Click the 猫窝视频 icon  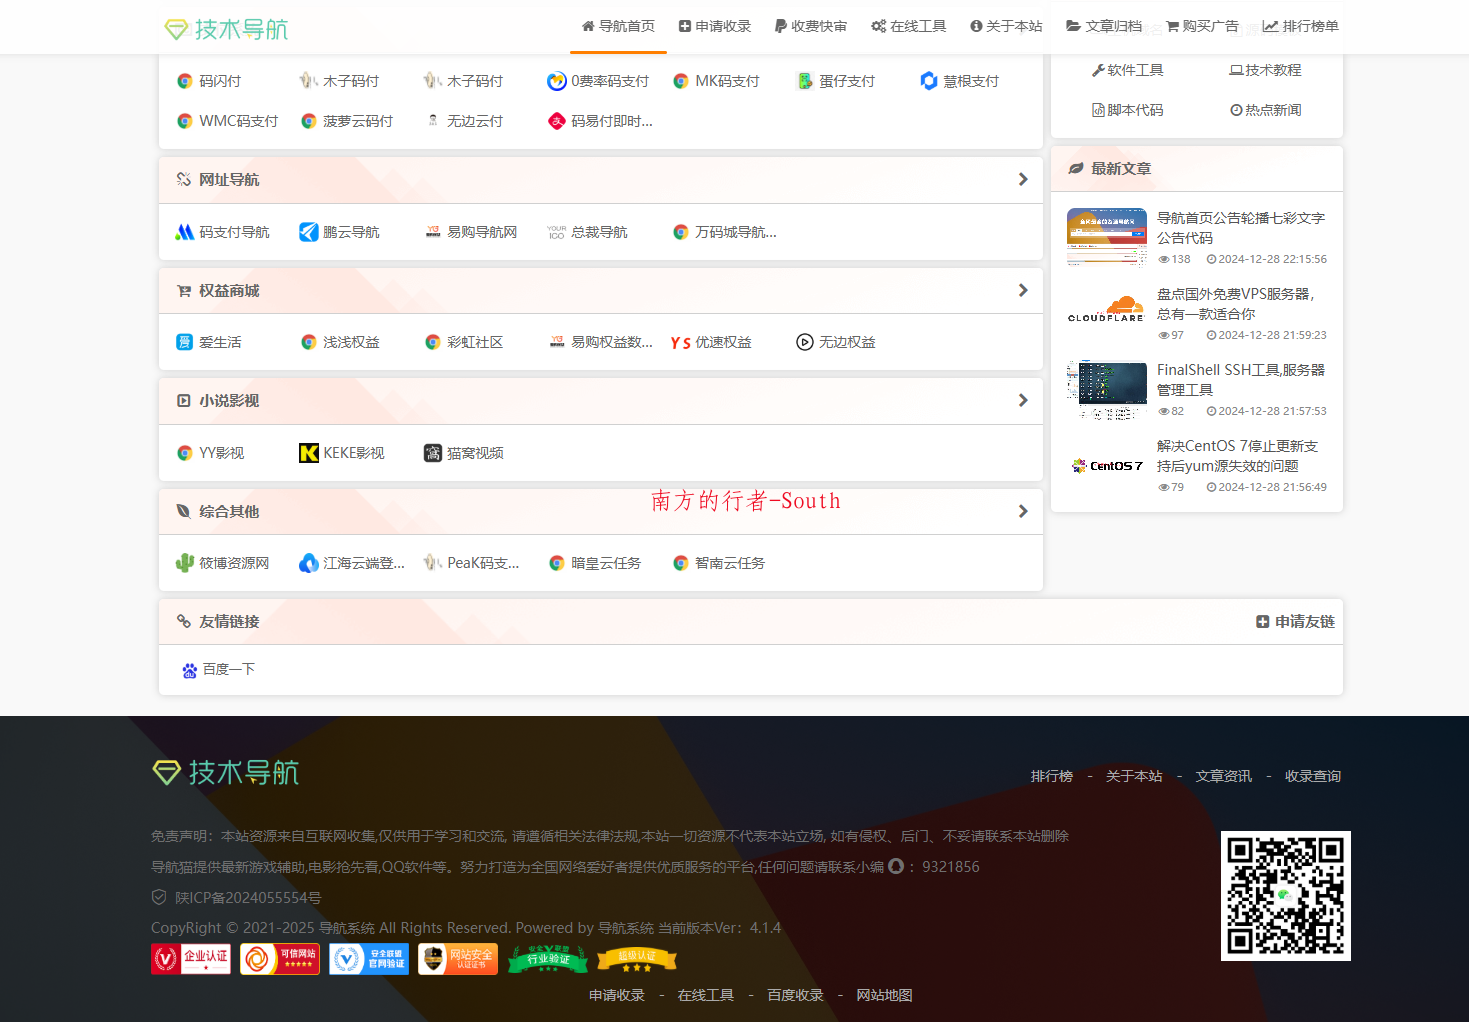433,453
